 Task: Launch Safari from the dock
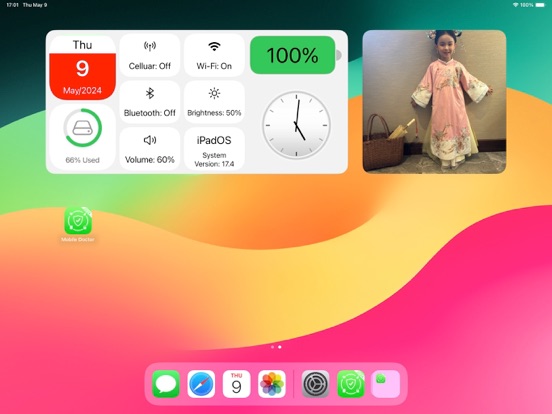point(201,384)
